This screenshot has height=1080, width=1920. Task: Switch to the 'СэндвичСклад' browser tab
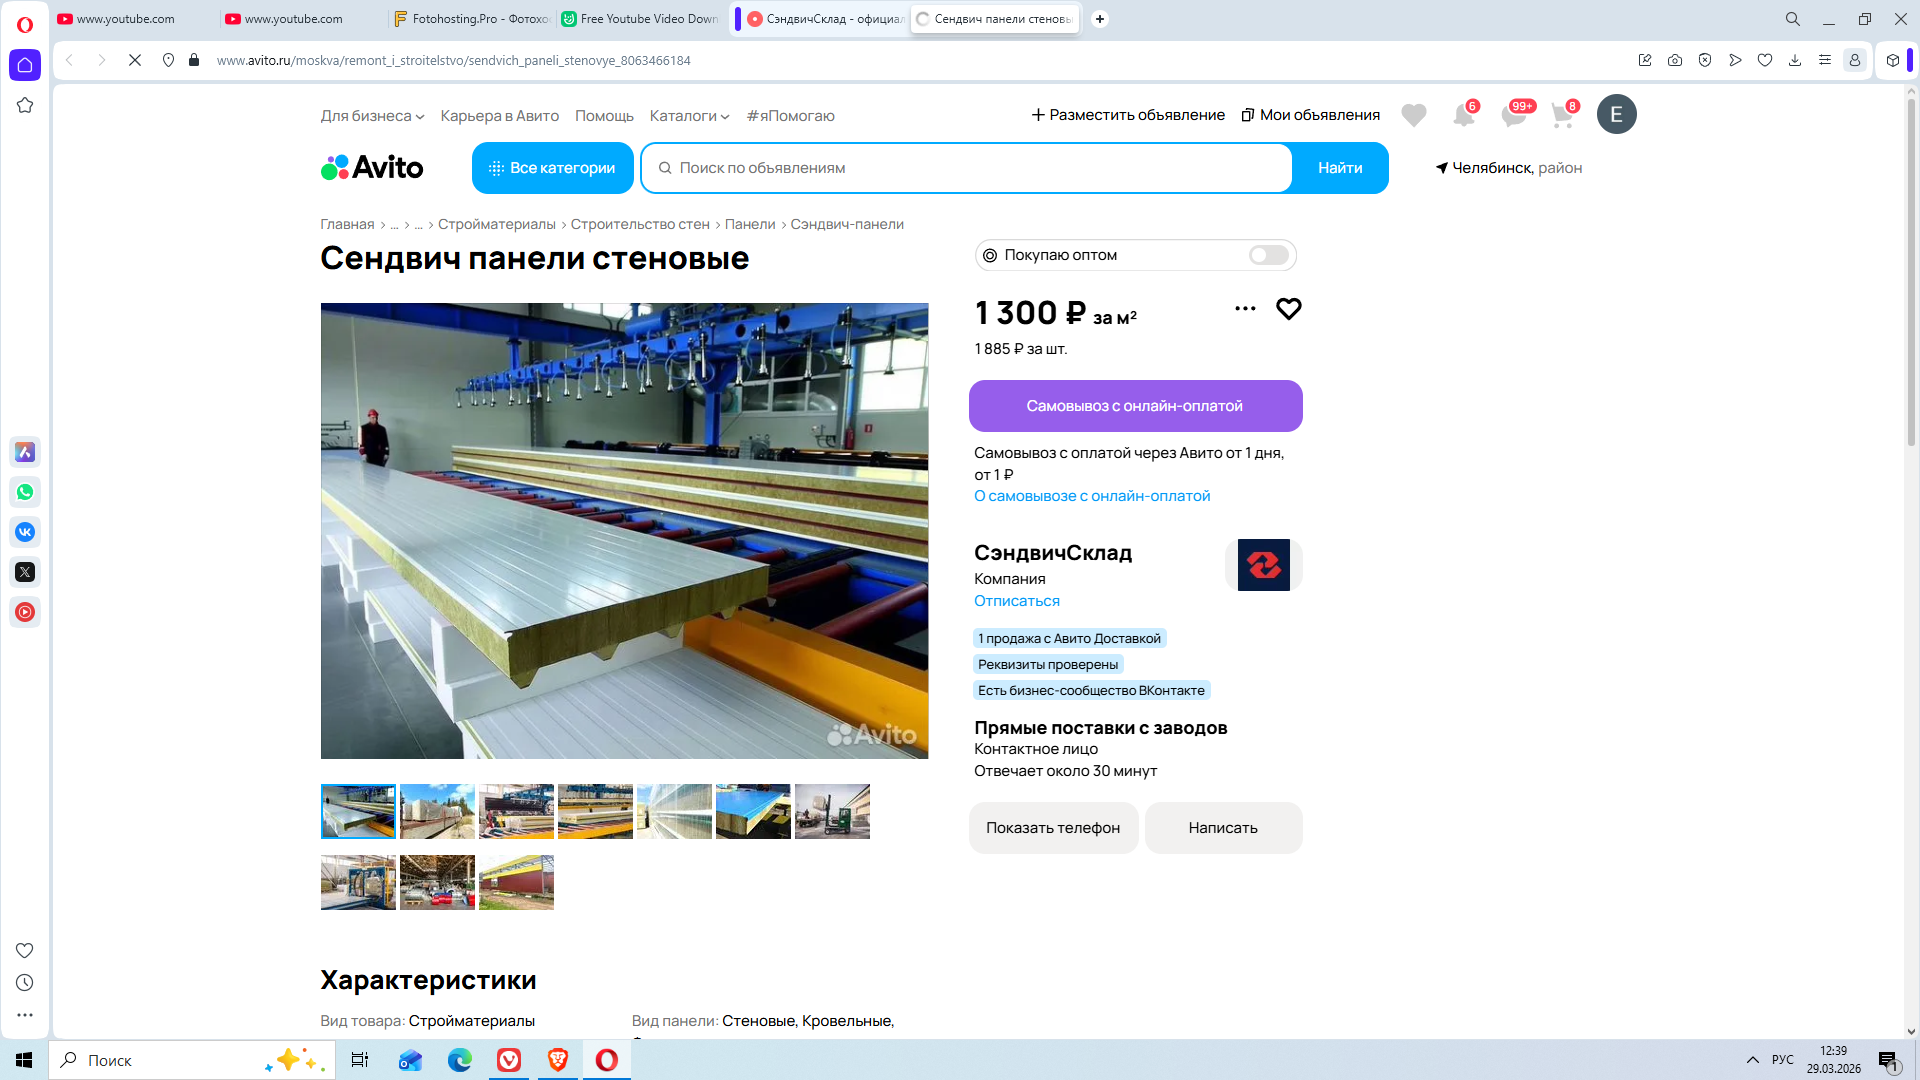coord(825,19)
